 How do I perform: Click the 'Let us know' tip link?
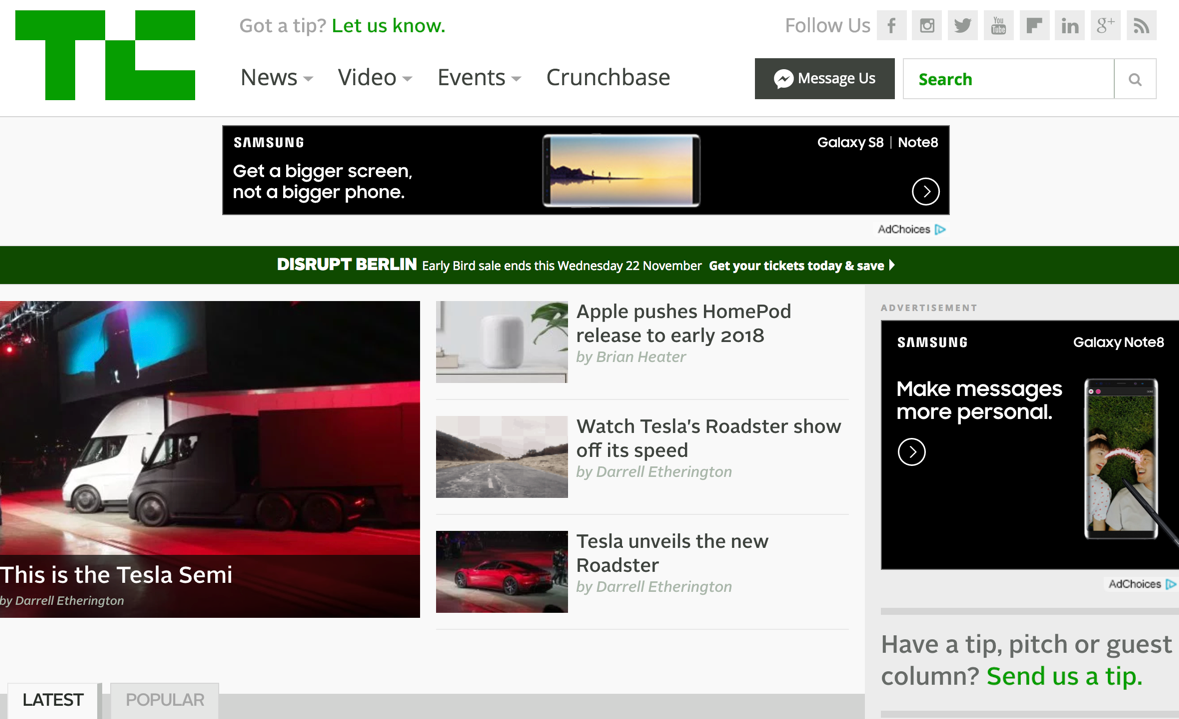tap(388, 26)
